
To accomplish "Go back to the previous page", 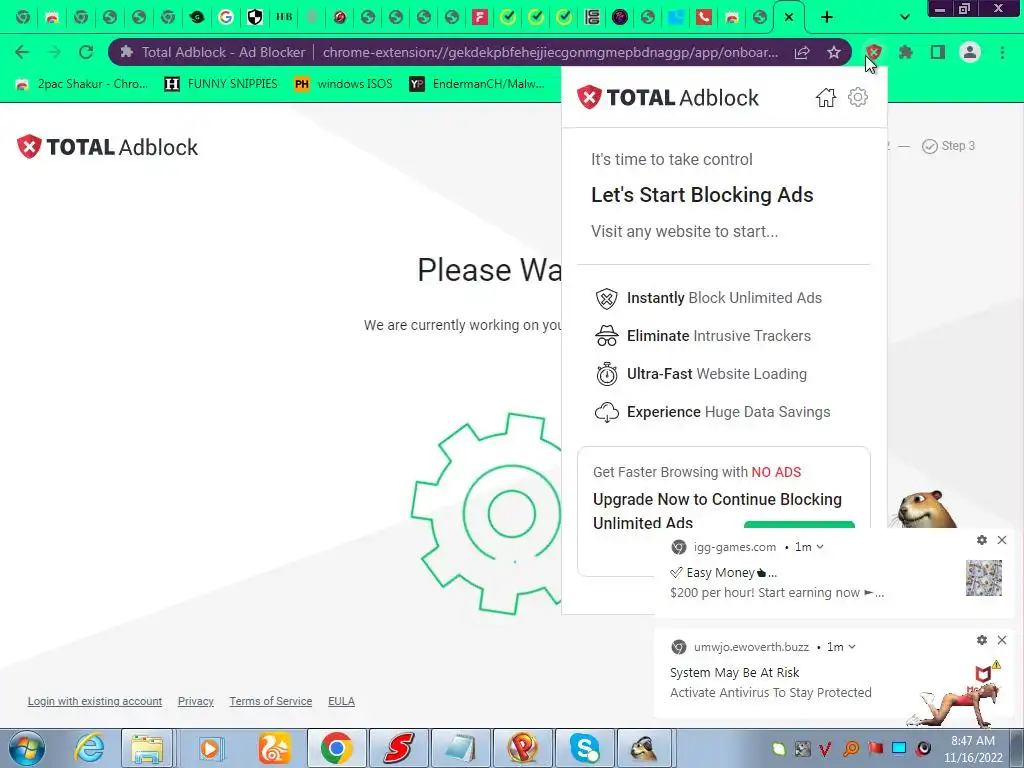I will tap(22, 52).
